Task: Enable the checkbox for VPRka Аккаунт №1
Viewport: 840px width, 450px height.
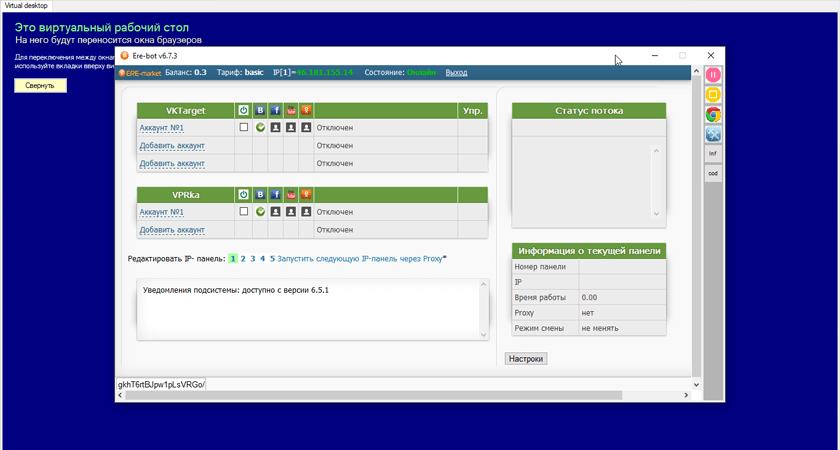Action: [x=244, y=212]
